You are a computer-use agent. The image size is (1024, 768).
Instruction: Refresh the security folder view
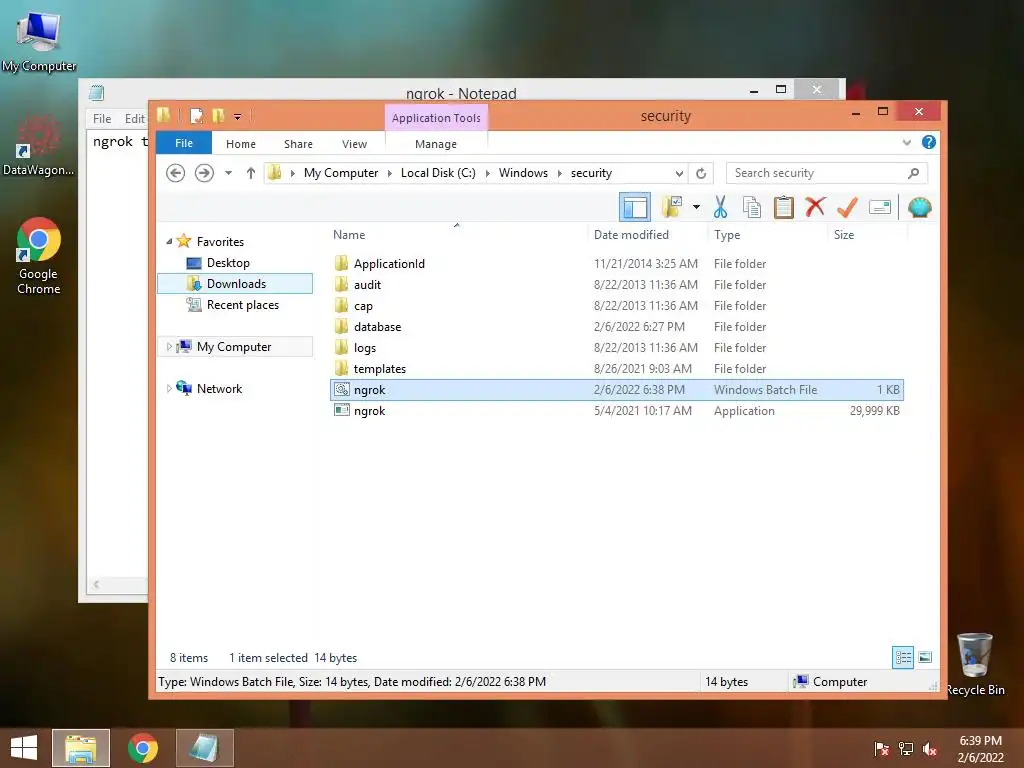pos(701,173)
